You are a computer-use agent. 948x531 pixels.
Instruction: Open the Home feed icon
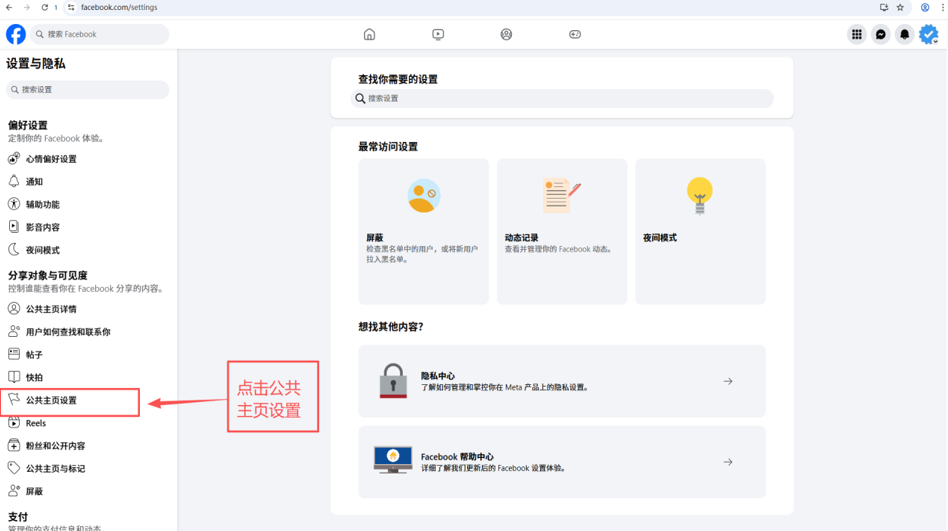click(369, 34)
